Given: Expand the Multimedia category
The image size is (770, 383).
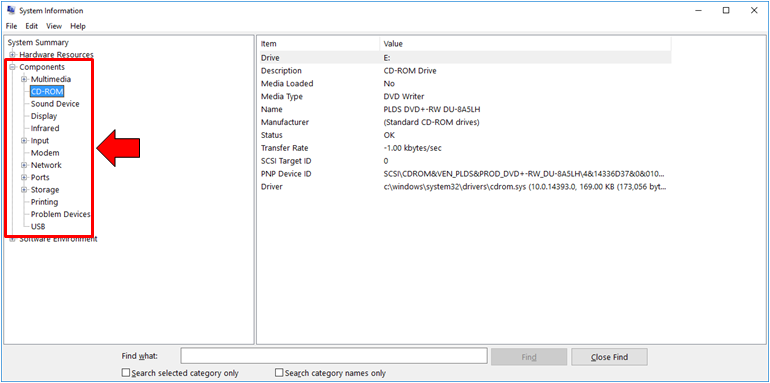Looking at the screenshot, I should click(24, 79).
